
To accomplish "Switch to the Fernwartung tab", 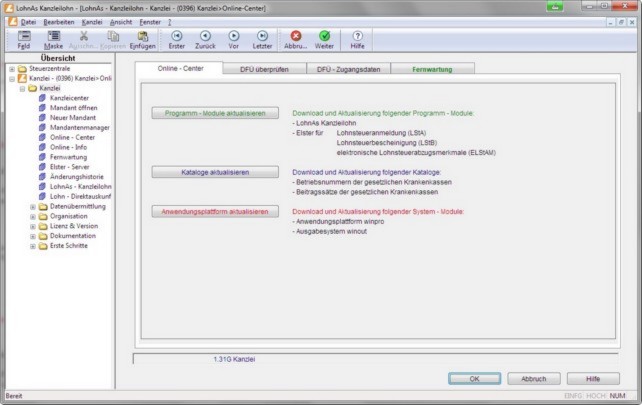I will pyautogui.click(x=432, y=69).
